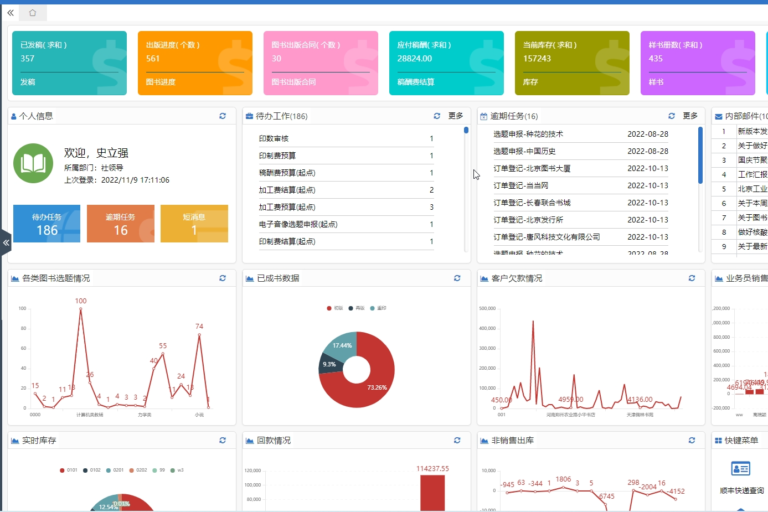This screenshot has width=768, height=512.
Task: Collapse tabs with double-chevron at top left
Action: [x=10, y=13]
